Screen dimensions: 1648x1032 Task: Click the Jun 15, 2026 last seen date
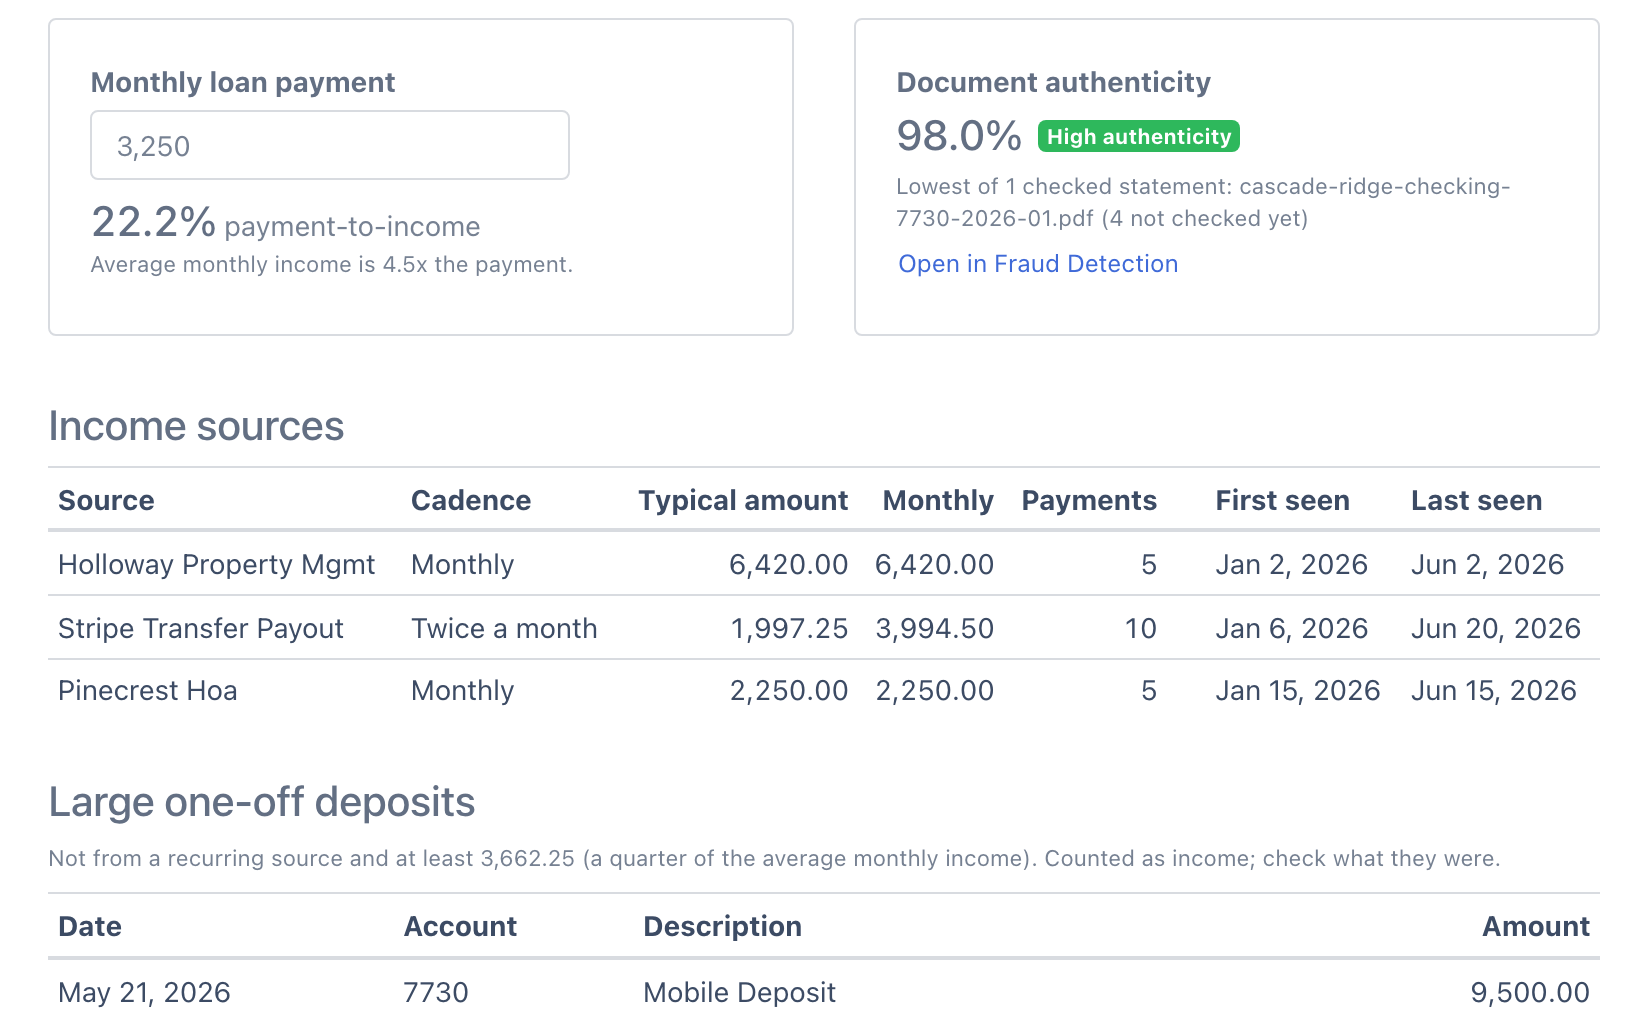point(1494,691)
